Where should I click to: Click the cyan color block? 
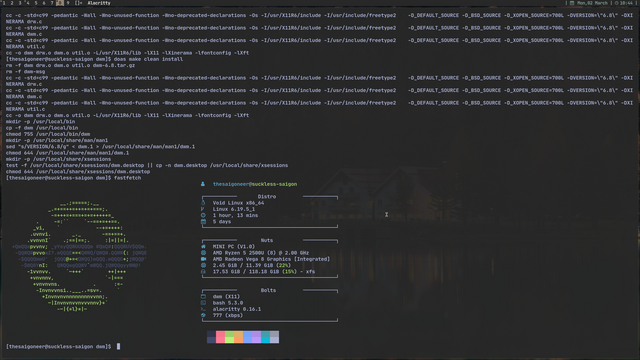[x=265, y=337]
